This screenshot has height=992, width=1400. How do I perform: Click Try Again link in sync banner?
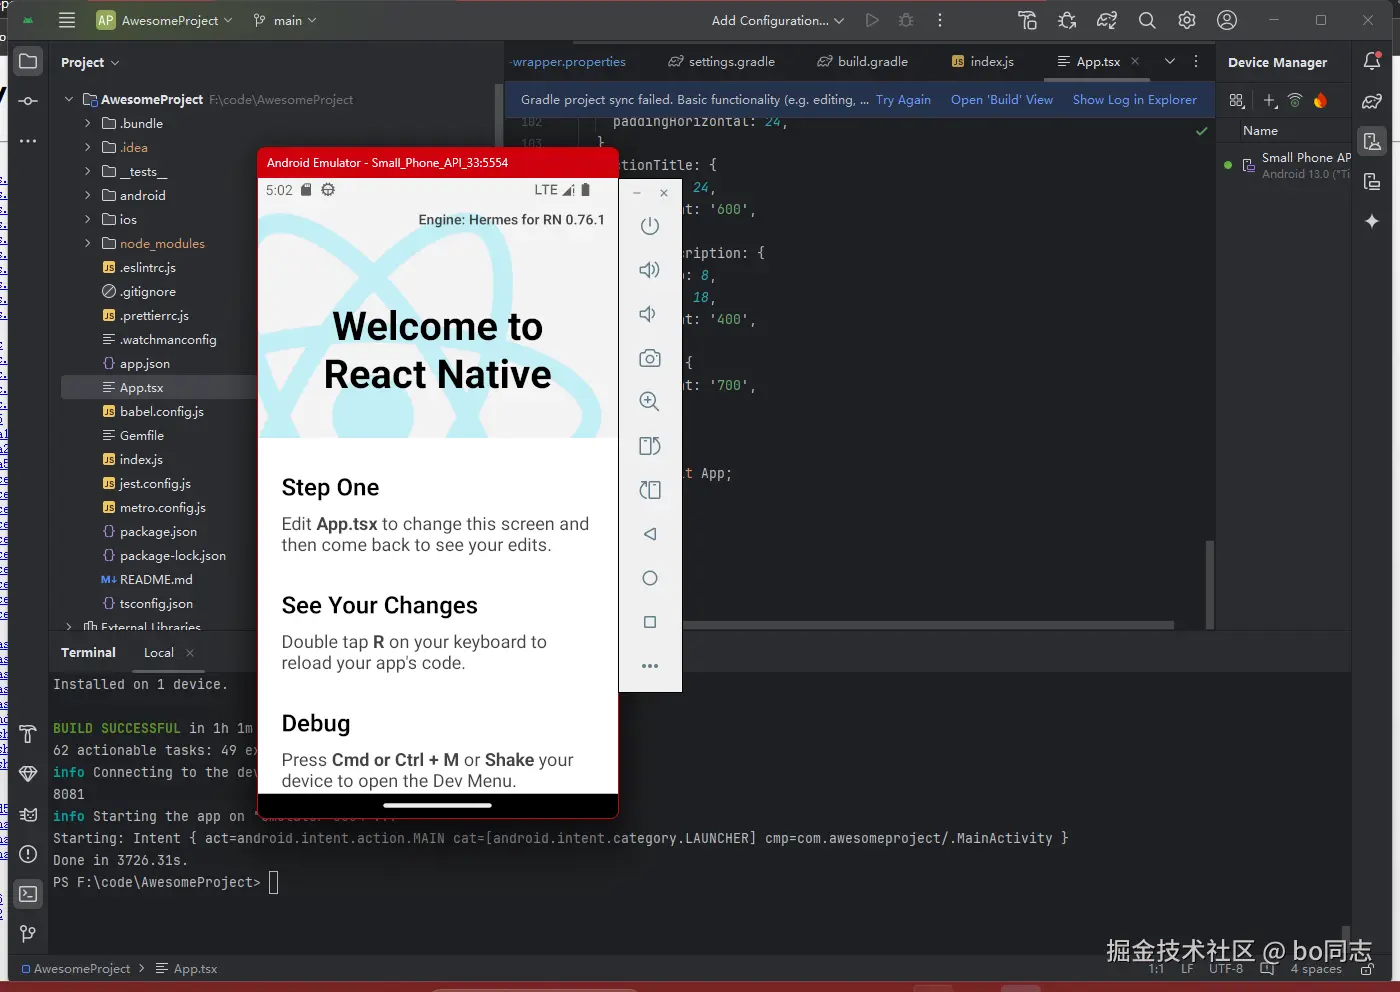coord(903,100)
